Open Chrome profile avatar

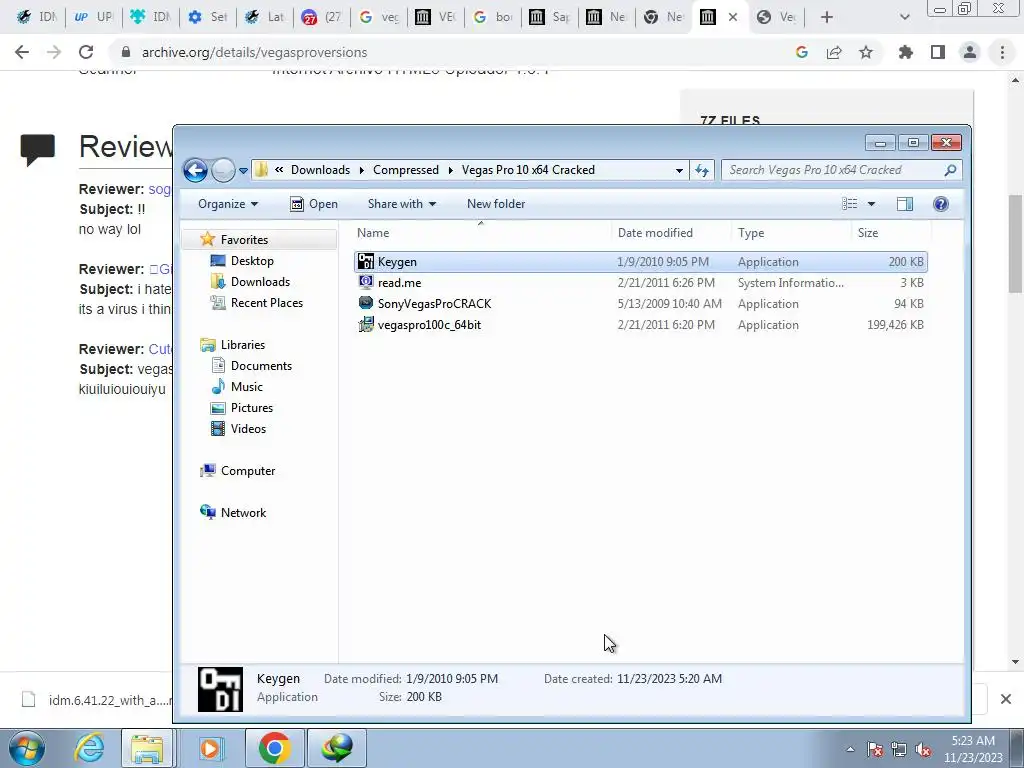coord(970,52)
